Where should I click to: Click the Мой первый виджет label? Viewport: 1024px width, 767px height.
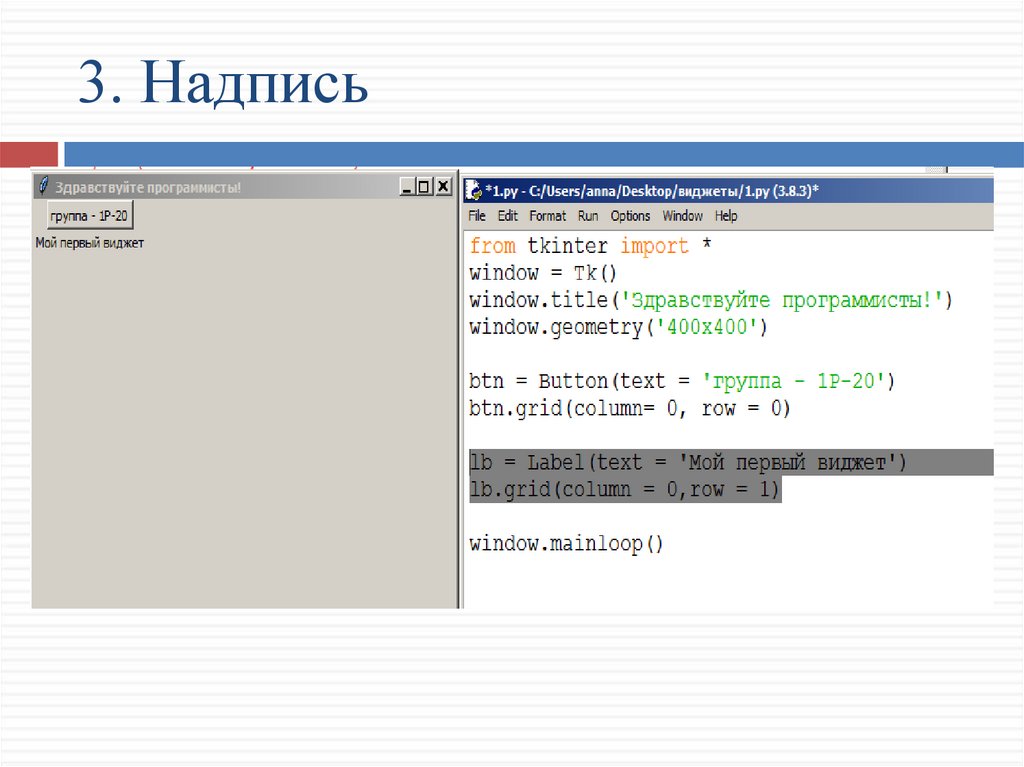pos(89,243)
